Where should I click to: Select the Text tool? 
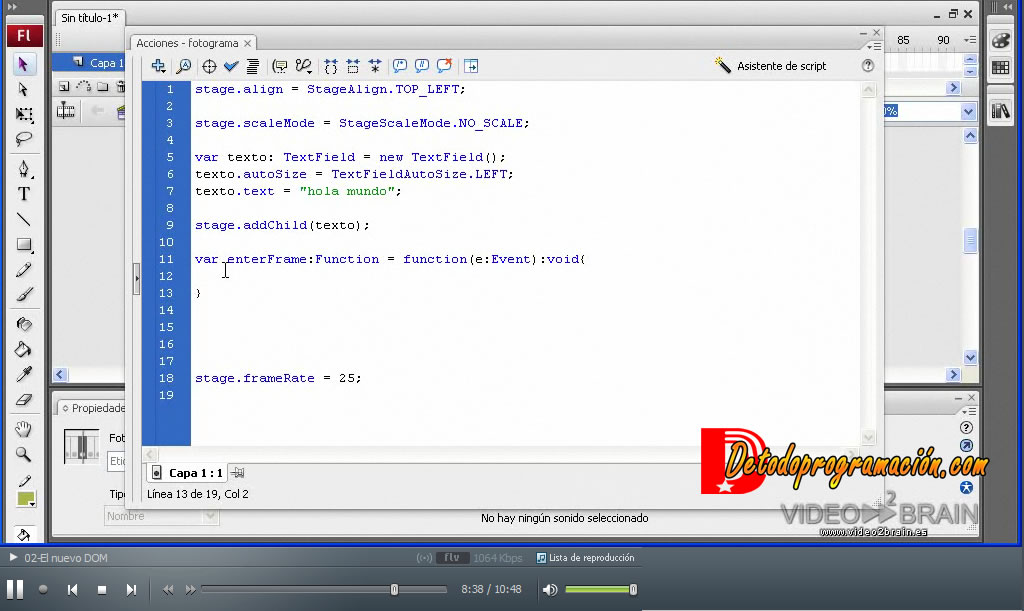coord(24,193)
